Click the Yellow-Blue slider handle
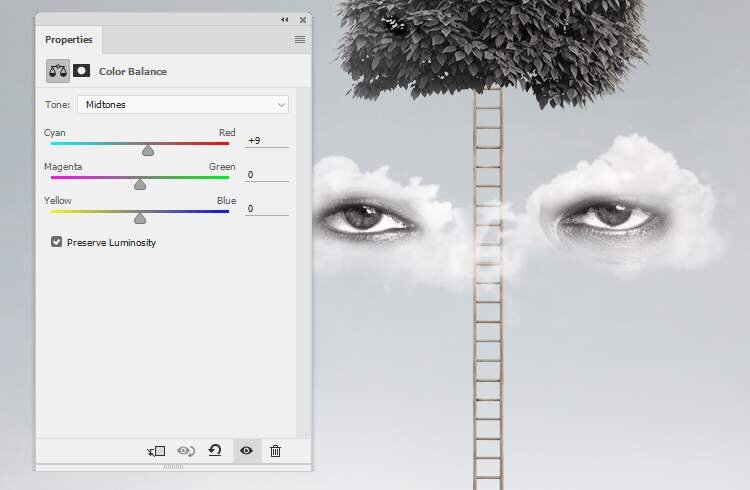Viewport: 750px width, 490px height. pos(140,218)
